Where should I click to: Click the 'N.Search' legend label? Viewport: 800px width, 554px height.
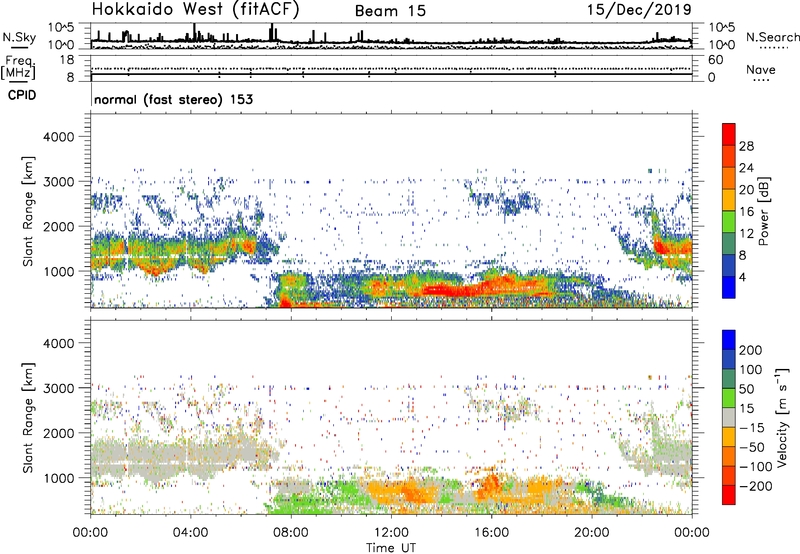[x=772, y=37]
